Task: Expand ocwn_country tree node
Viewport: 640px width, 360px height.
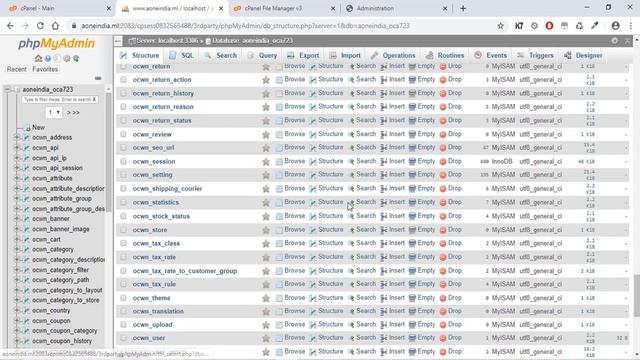Action: click(x=17, y=311)
